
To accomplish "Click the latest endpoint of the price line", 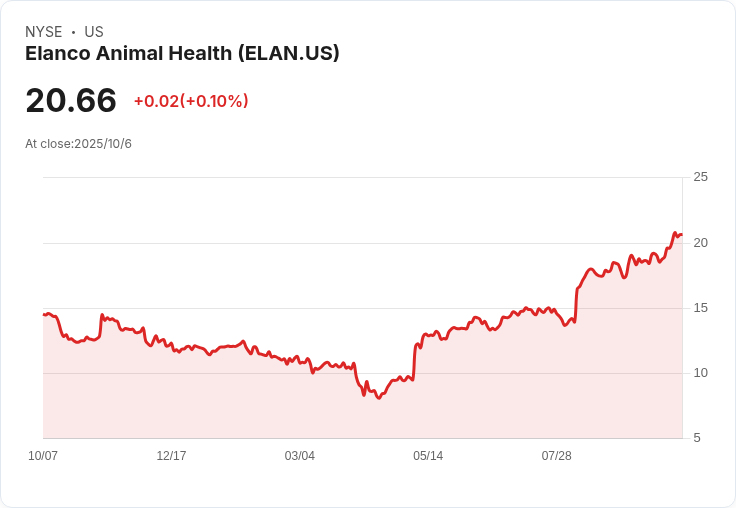I will [x=682, y=235].
